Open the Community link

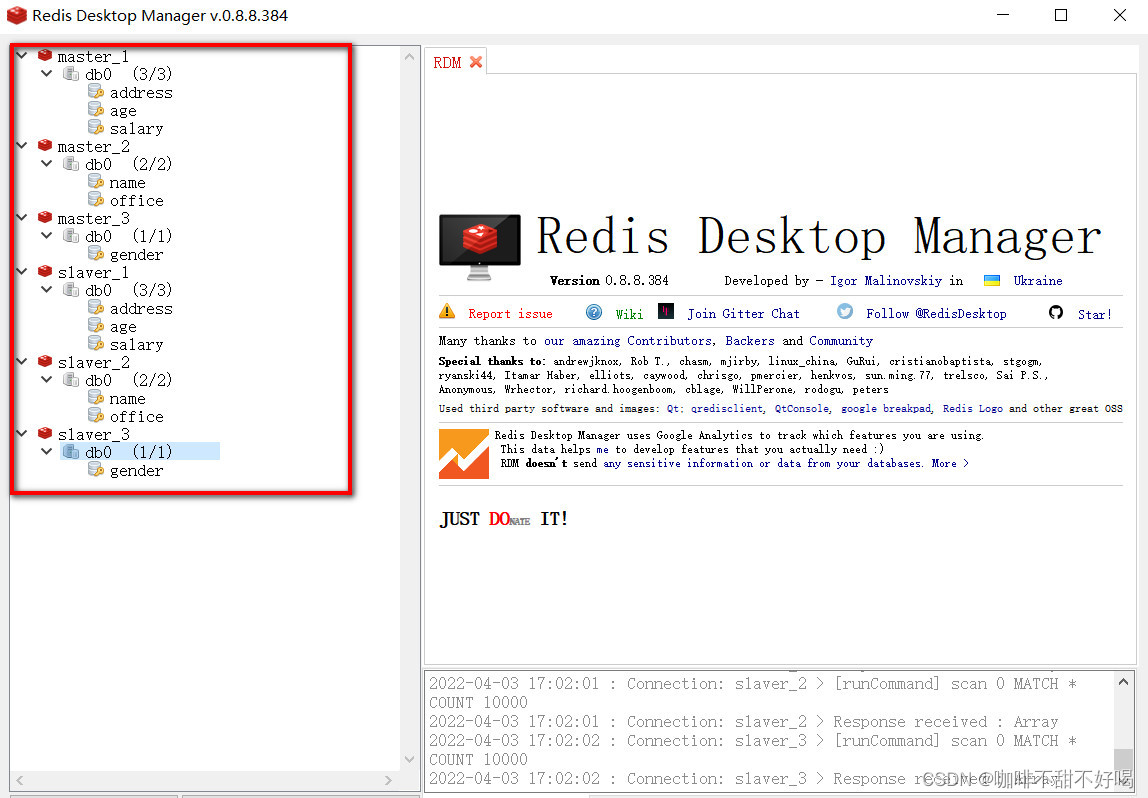coord(840,340)
